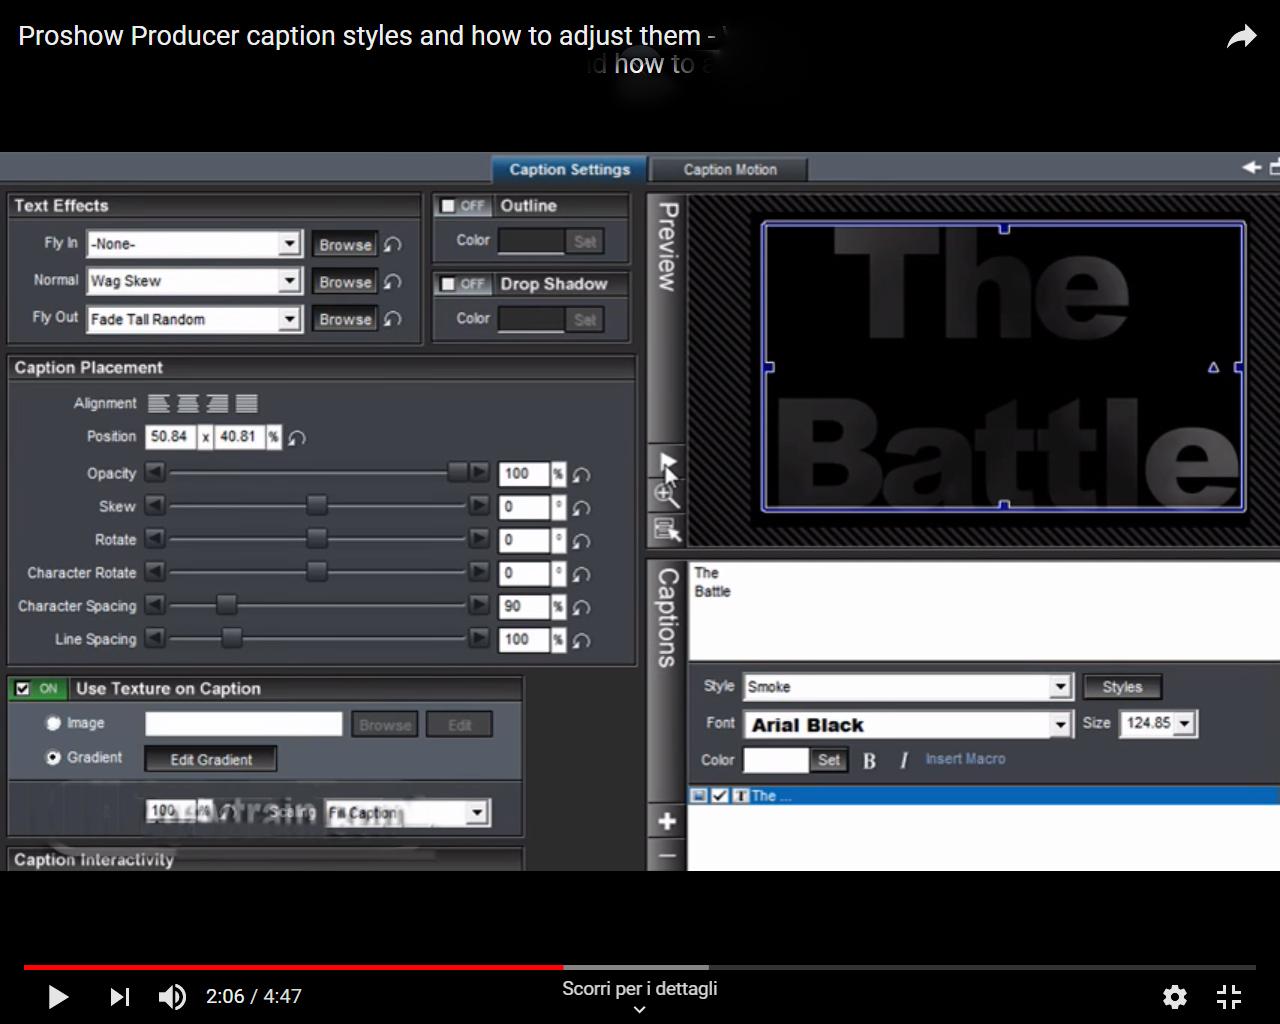Switch to the Caption Settings tab
Screen dimensions: 1280x1024
point(570,169)
